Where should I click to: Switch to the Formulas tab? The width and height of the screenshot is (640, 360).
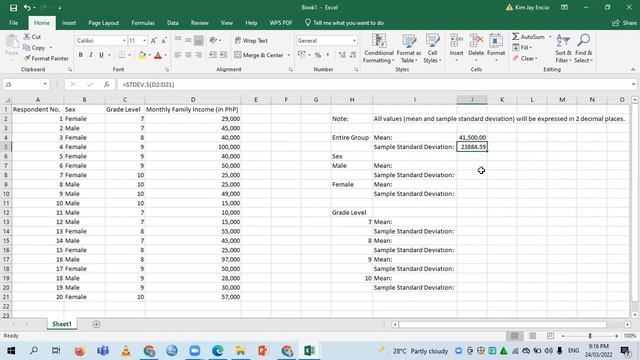(x=143, y=23)
